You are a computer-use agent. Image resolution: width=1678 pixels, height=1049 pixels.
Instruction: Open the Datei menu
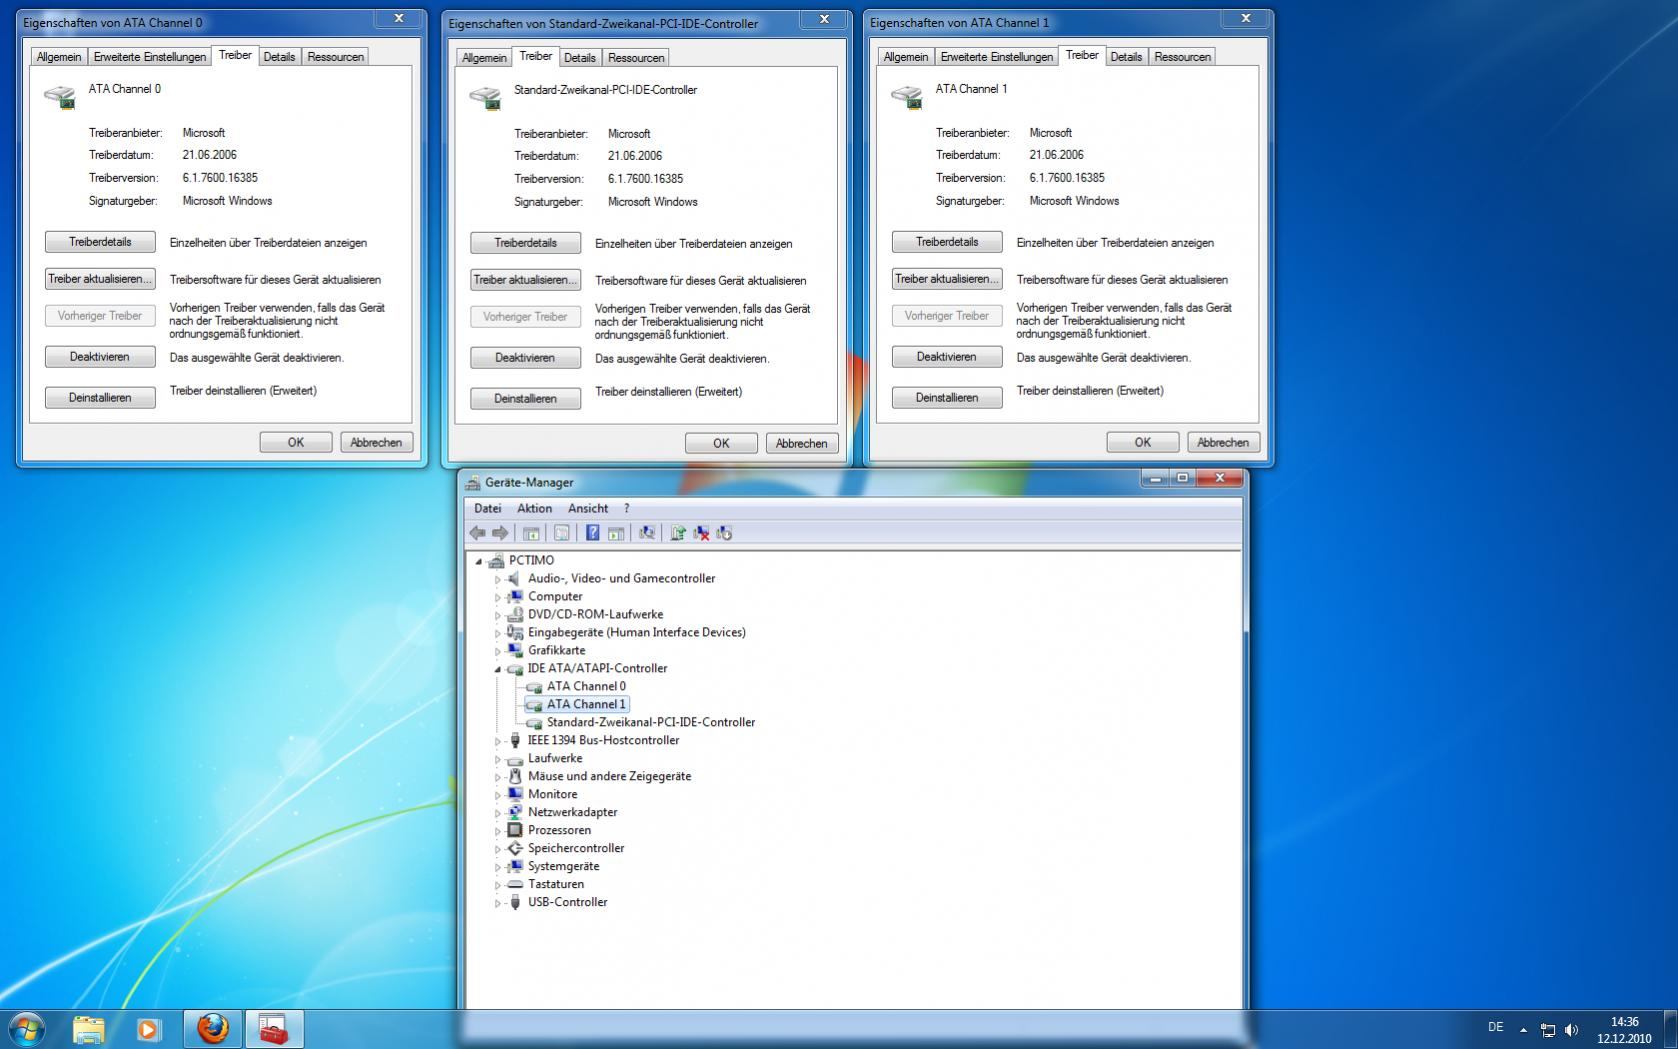487,508
